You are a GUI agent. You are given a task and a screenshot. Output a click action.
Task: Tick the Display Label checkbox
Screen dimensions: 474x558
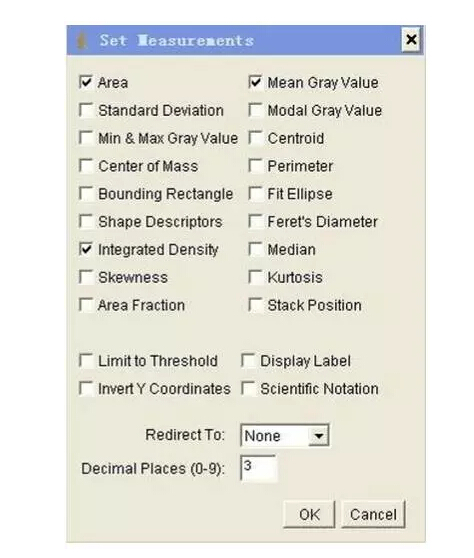coord(248,360)
